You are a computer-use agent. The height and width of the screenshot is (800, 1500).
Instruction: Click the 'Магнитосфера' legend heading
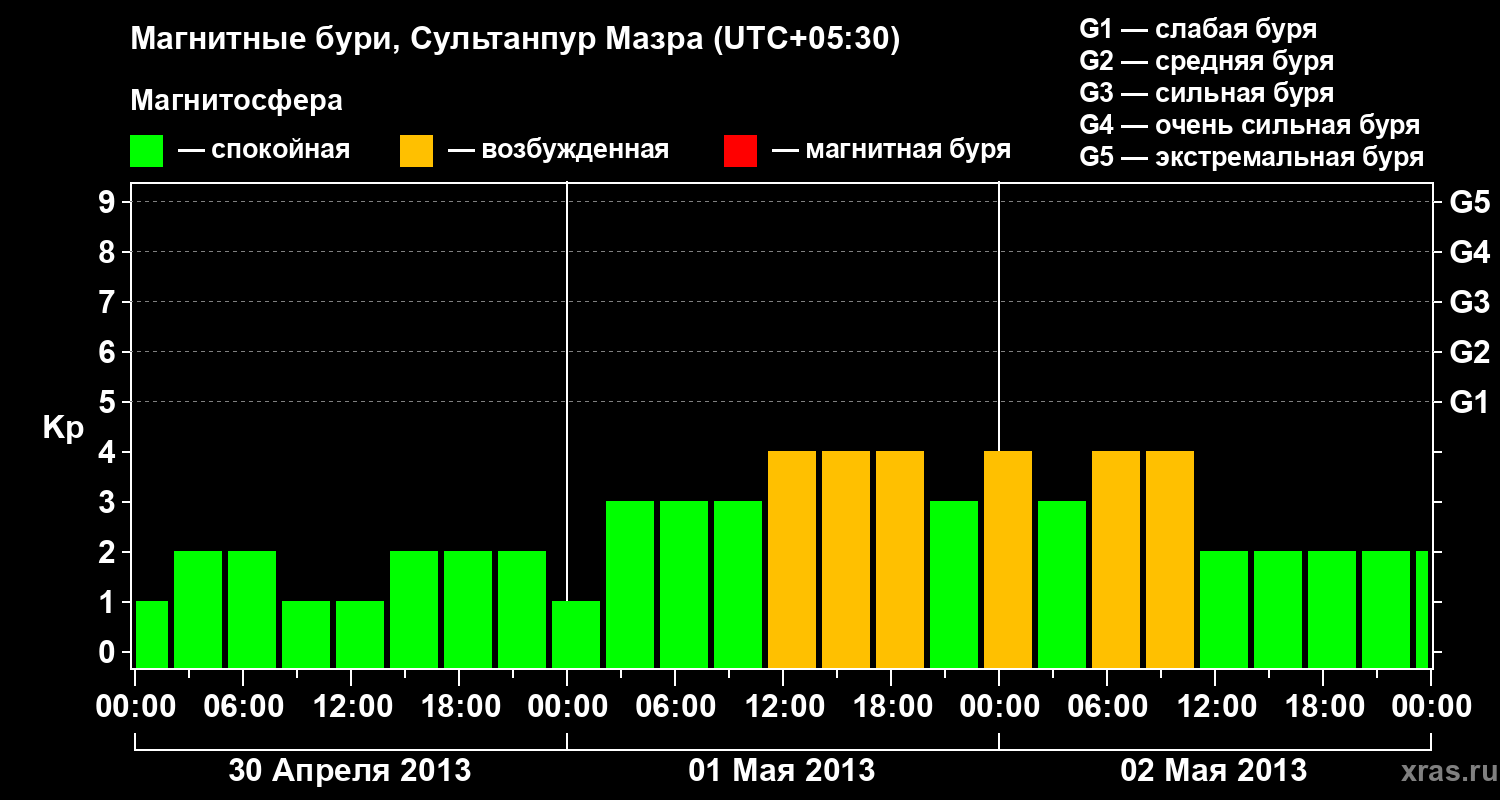(x=237, y=101)
